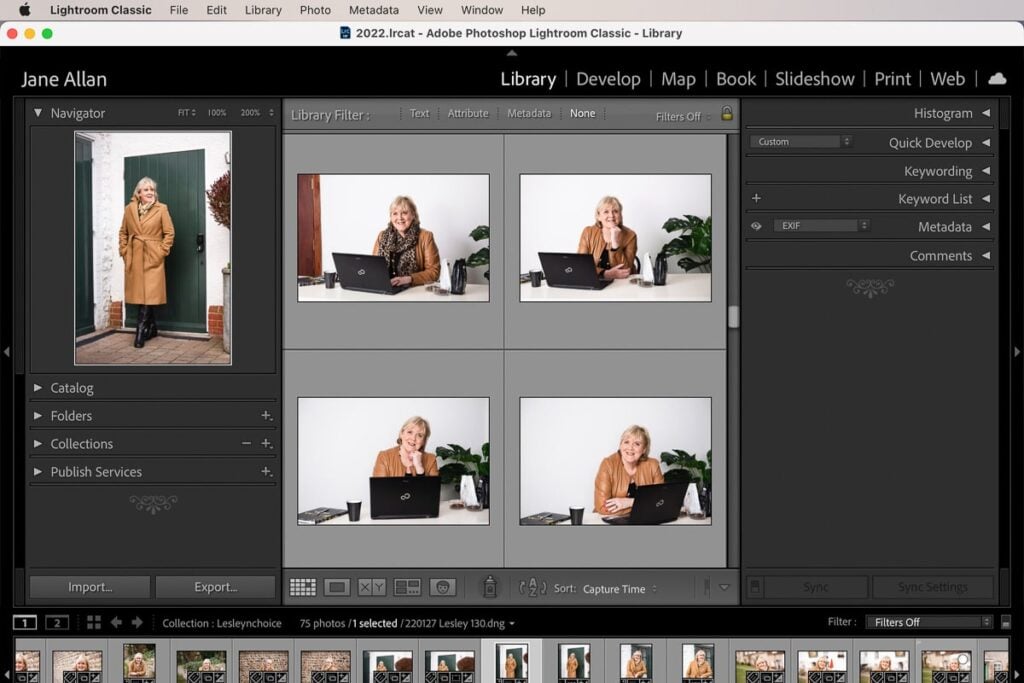Toggle the Library Filter lock
The width and height of the screenshot is (1024, 683).
(x=726, y=113)
